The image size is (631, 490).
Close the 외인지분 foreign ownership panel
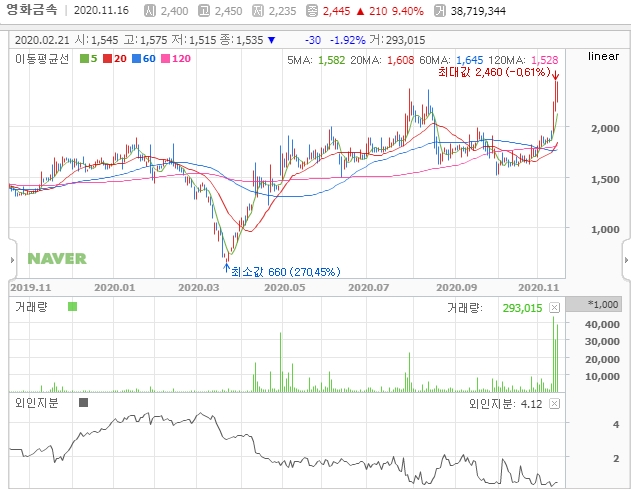click(555, 404)
